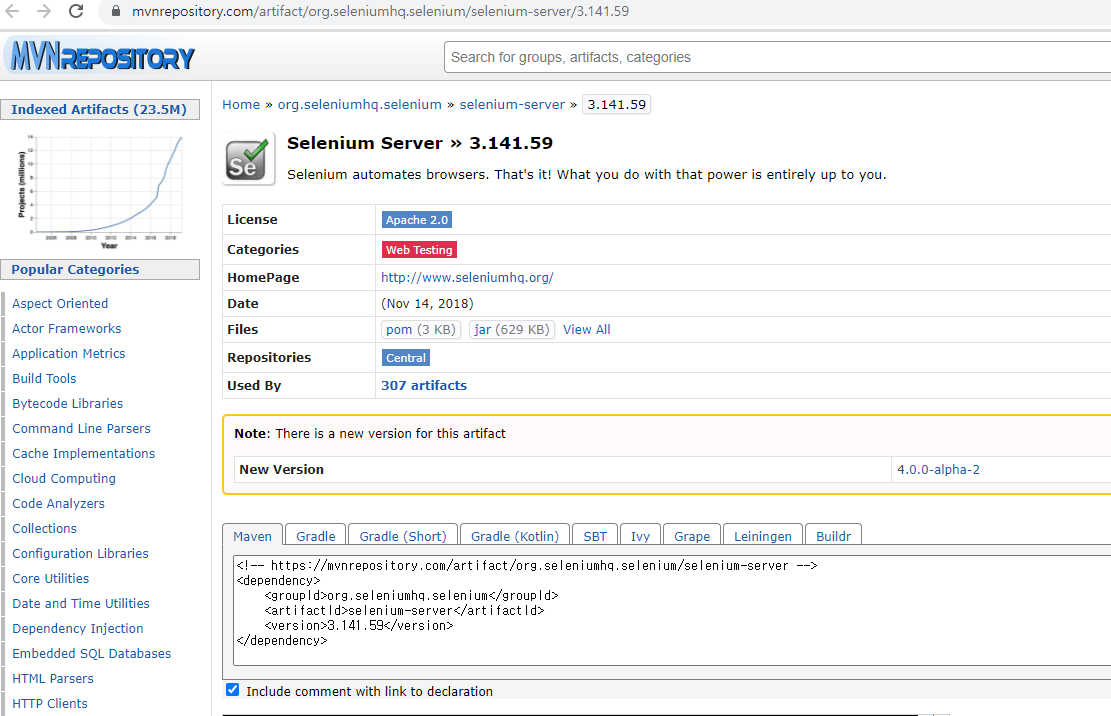Download the pom (3 KB) file
This screenshot has height=716, width=1111.
pyautogui.click(x=421, y=329)
